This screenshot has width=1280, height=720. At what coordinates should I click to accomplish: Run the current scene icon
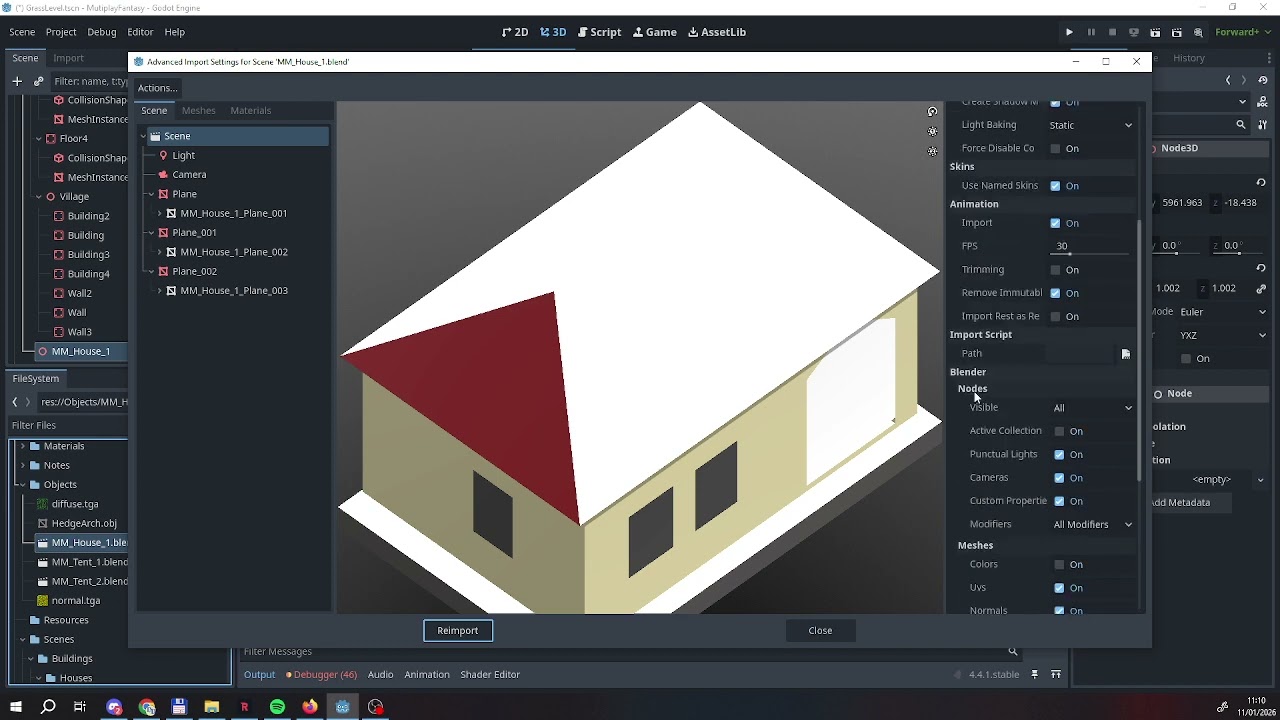point(1156,32)
